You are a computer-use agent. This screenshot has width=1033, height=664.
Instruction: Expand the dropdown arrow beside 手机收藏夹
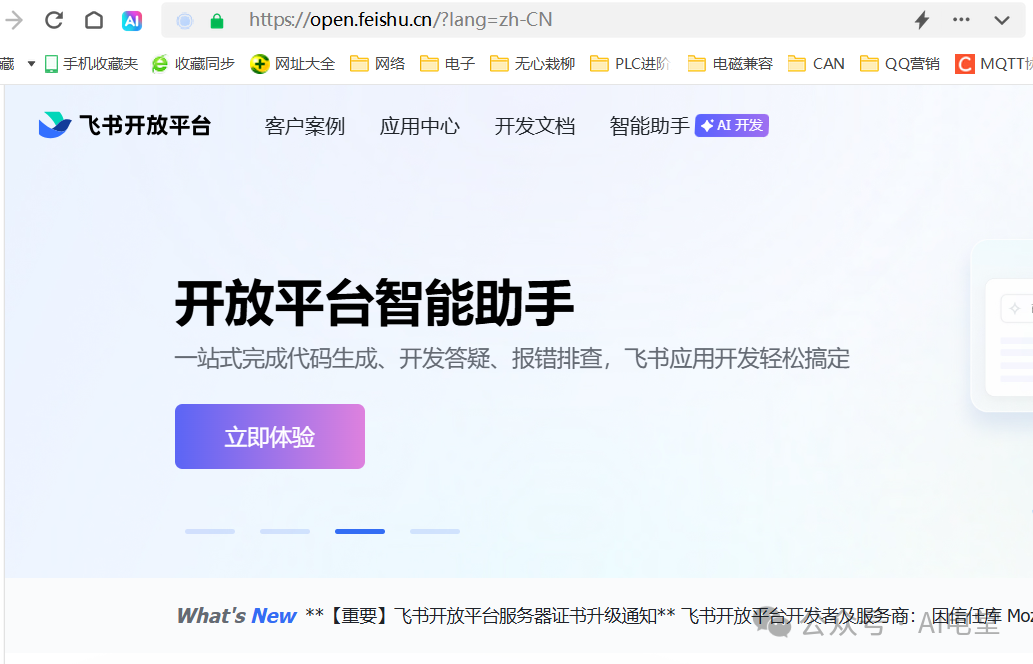point(30,63)
